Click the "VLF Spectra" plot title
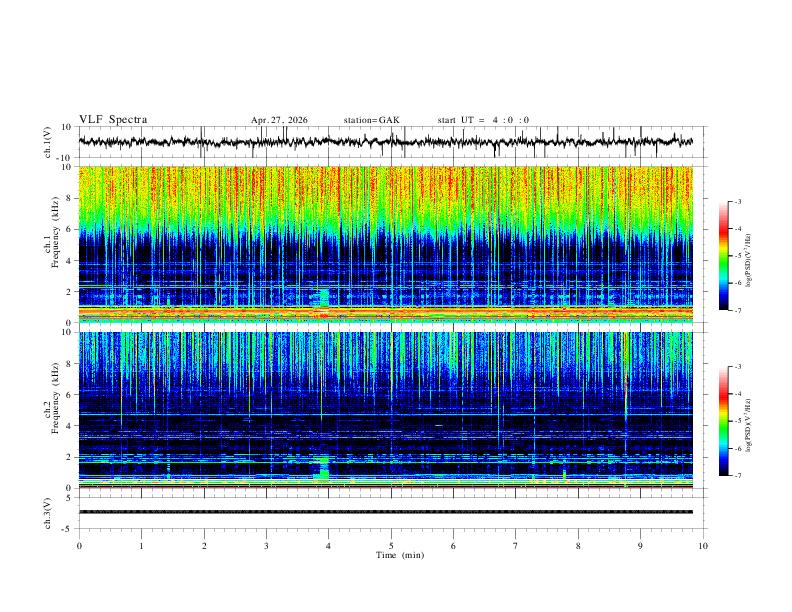The image size is (792, 612). pos(113,120)
